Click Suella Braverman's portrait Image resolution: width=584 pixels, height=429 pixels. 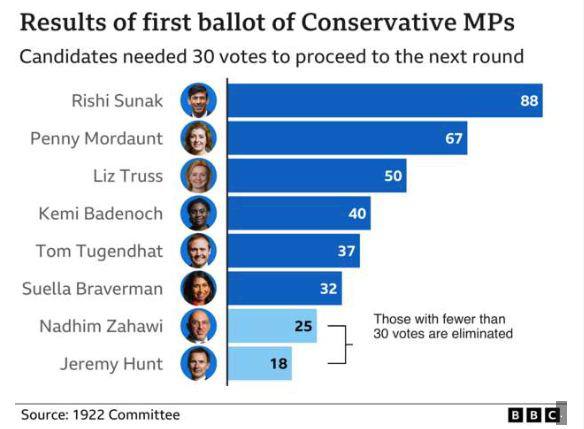click(199, 288)
